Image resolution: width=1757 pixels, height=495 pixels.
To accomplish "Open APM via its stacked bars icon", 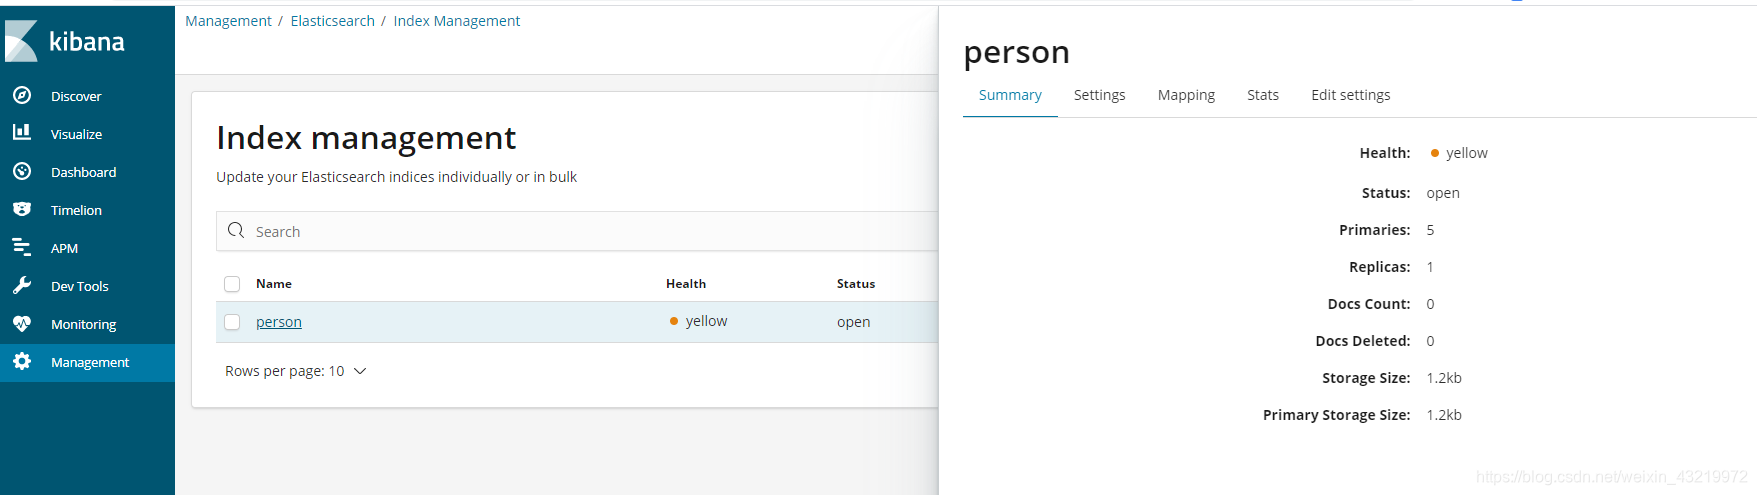I will [x=22, y=247].
